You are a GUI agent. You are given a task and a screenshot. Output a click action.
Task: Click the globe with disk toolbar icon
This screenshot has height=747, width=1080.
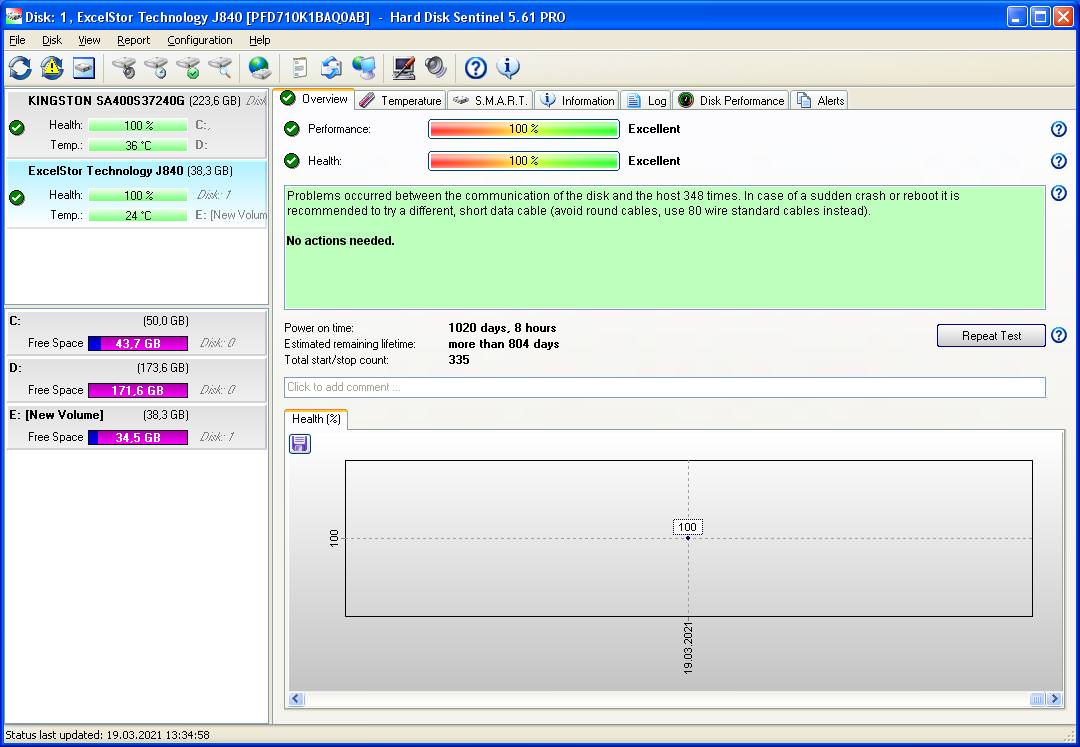coord(259,67)
